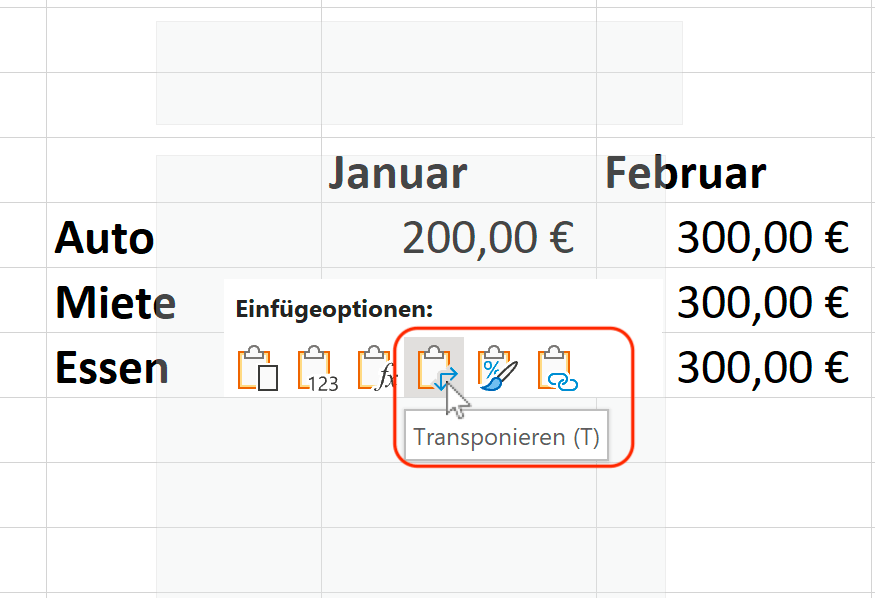This screenshot has height=598, width=875.
Task: Select empty cell directly above Auto label
Action: pyautogui.click(x=184, y=170)
